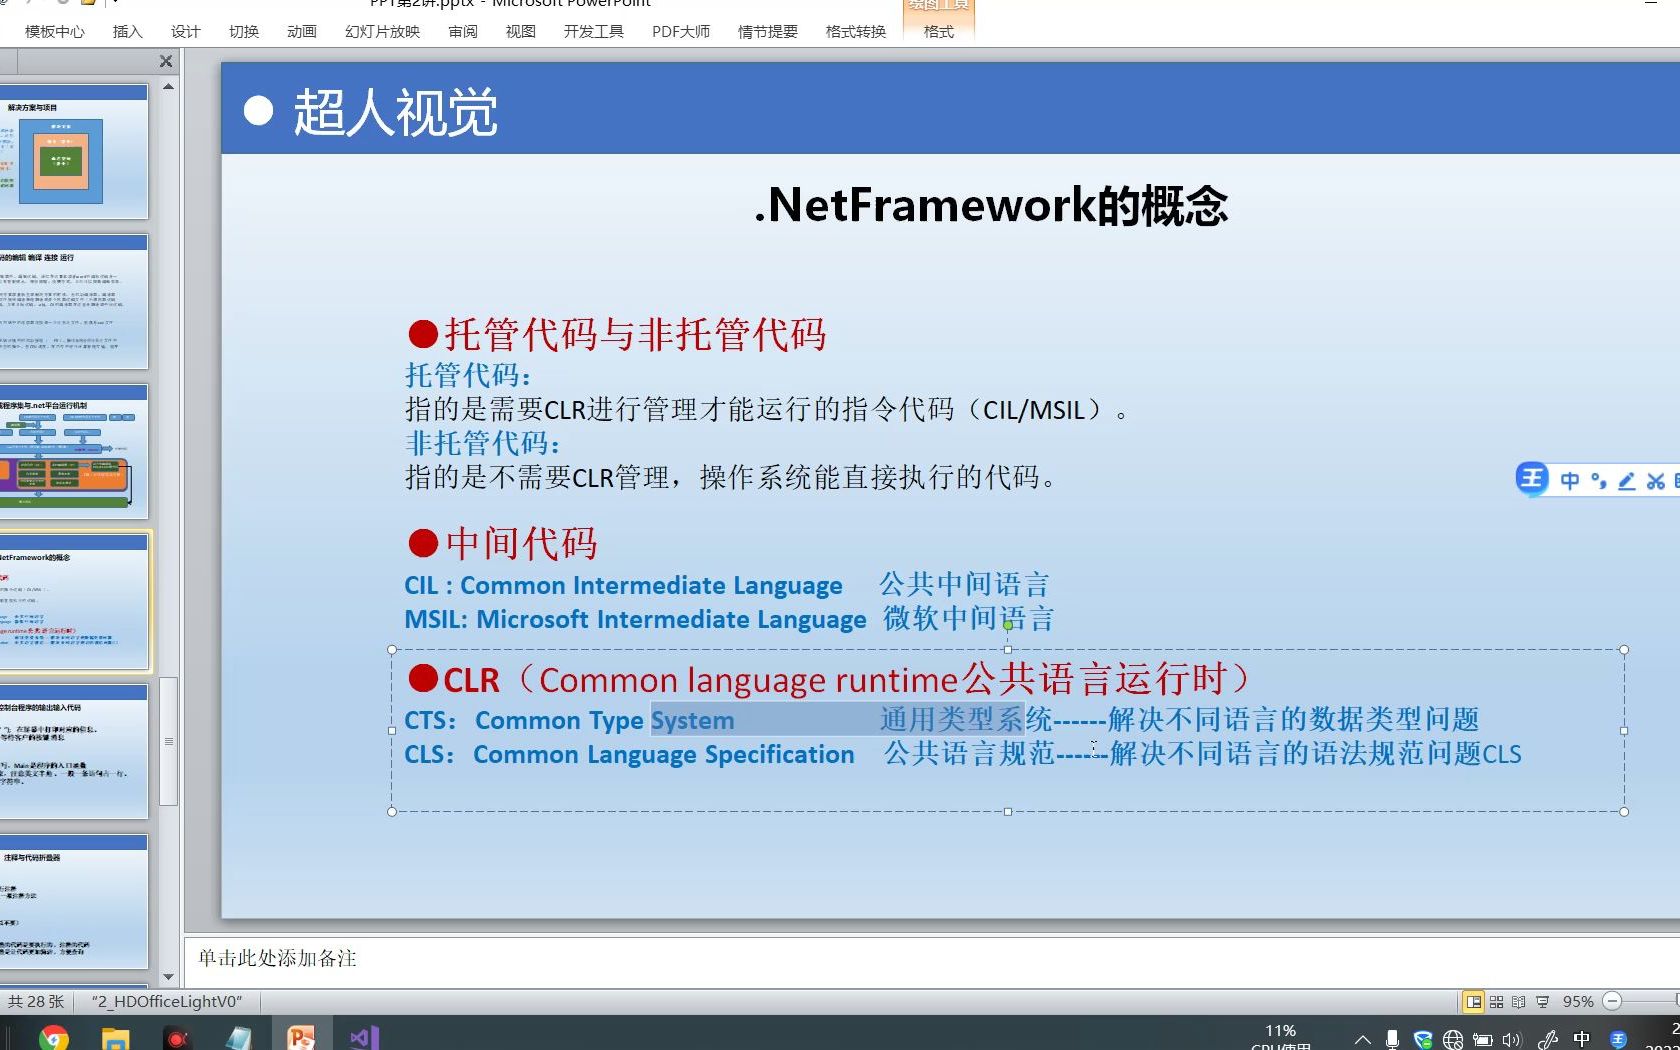Expand hidden system tray icons

[1362, 1040]
